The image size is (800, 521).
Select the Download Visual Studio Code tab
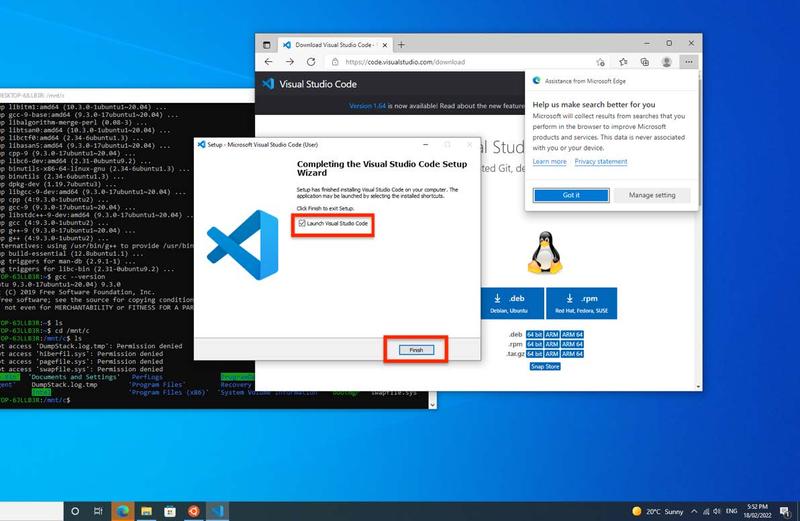point(336,45)
